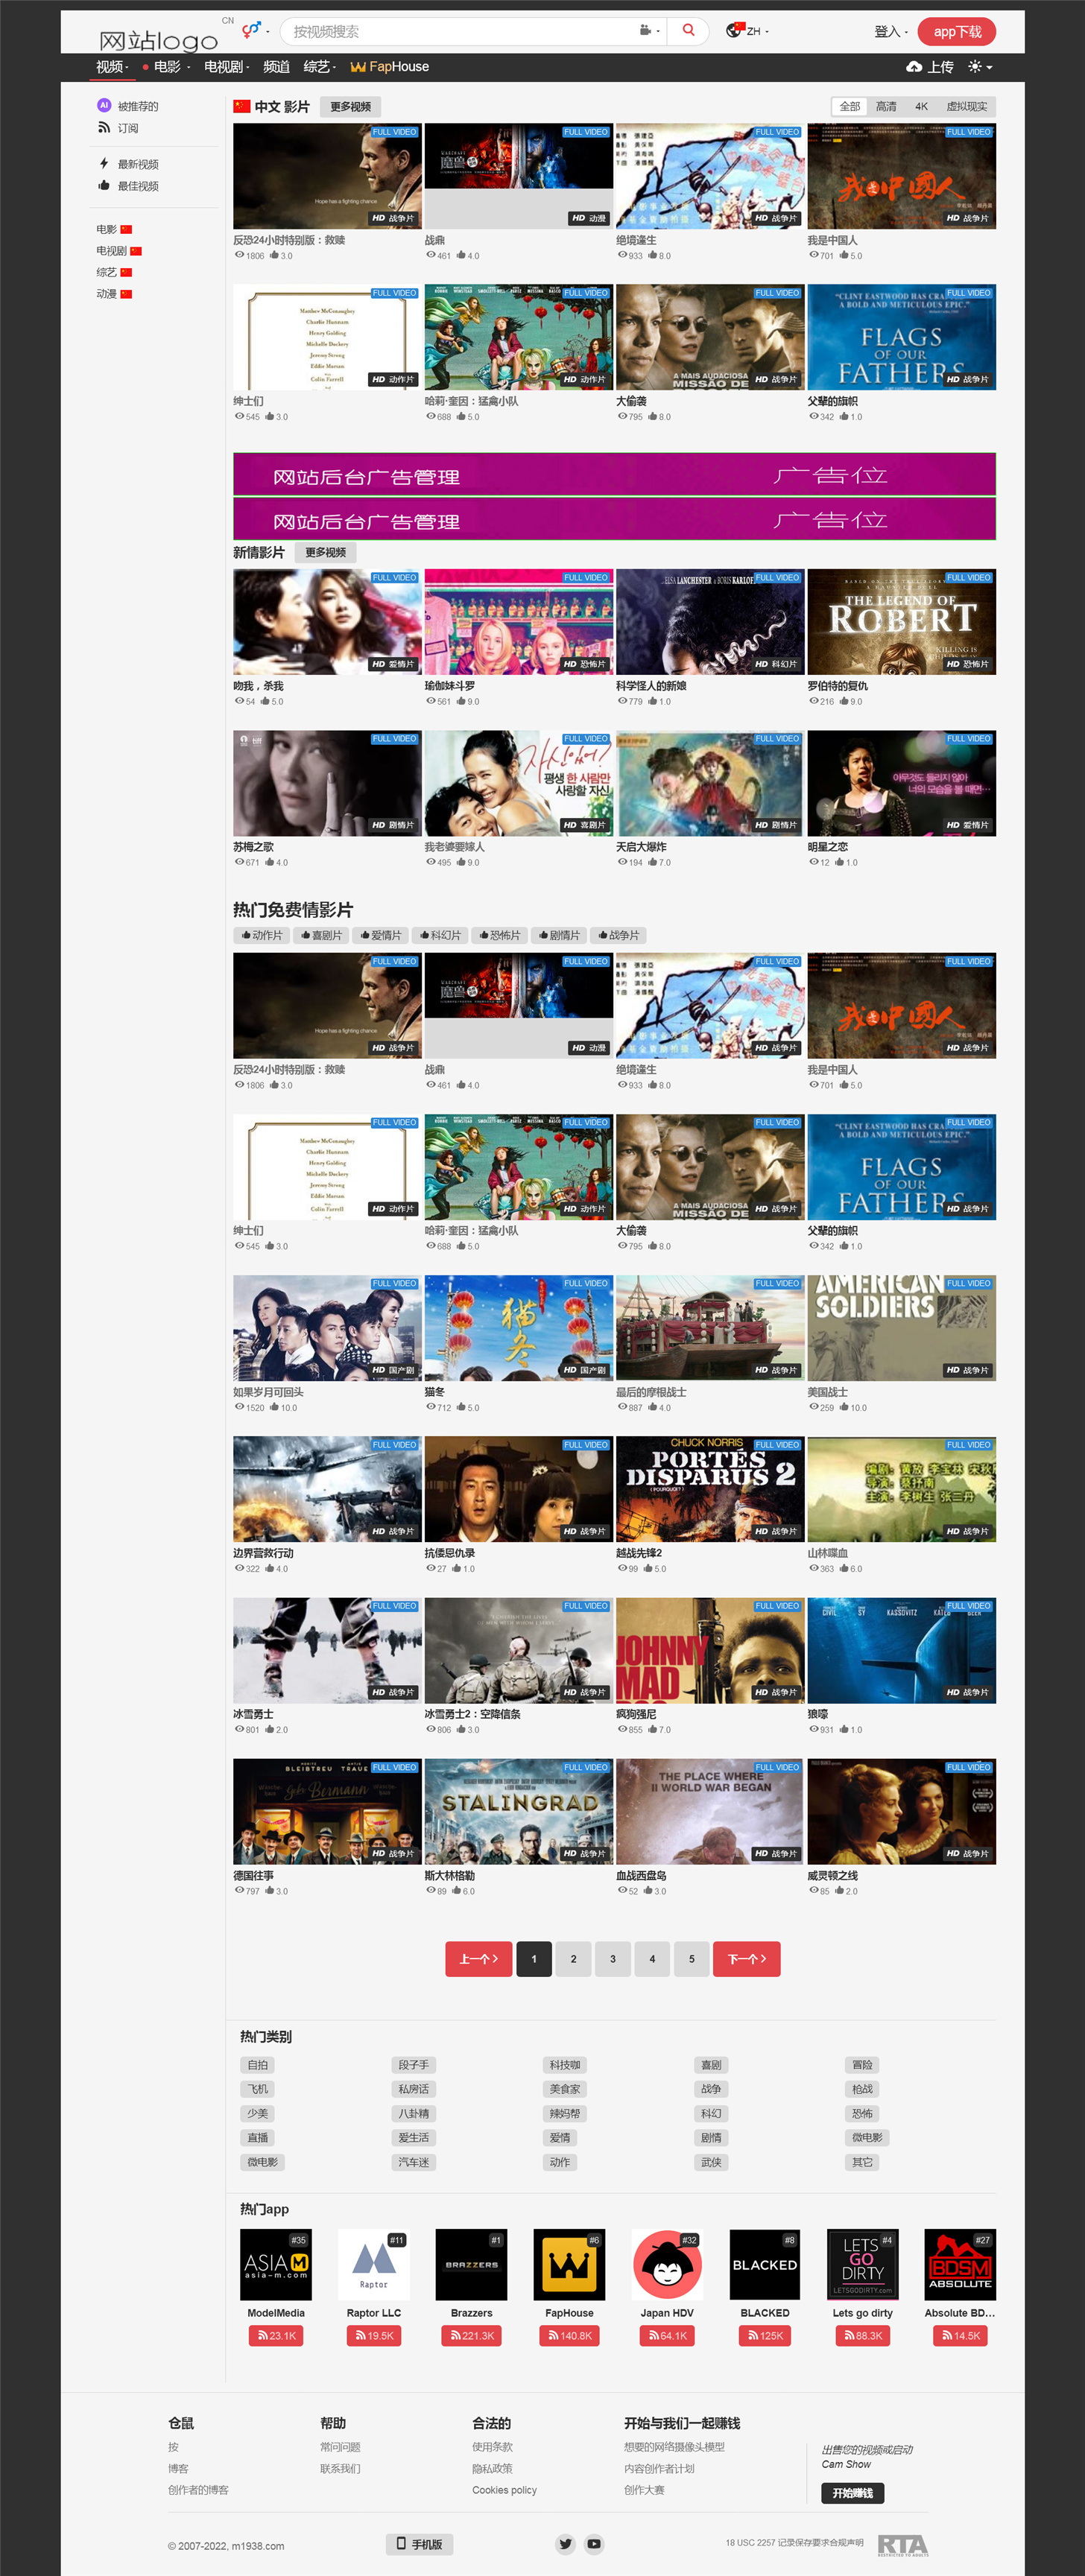Open FapHouse crown link
The image size is (1085, 2576).
[x=389, y=67]
